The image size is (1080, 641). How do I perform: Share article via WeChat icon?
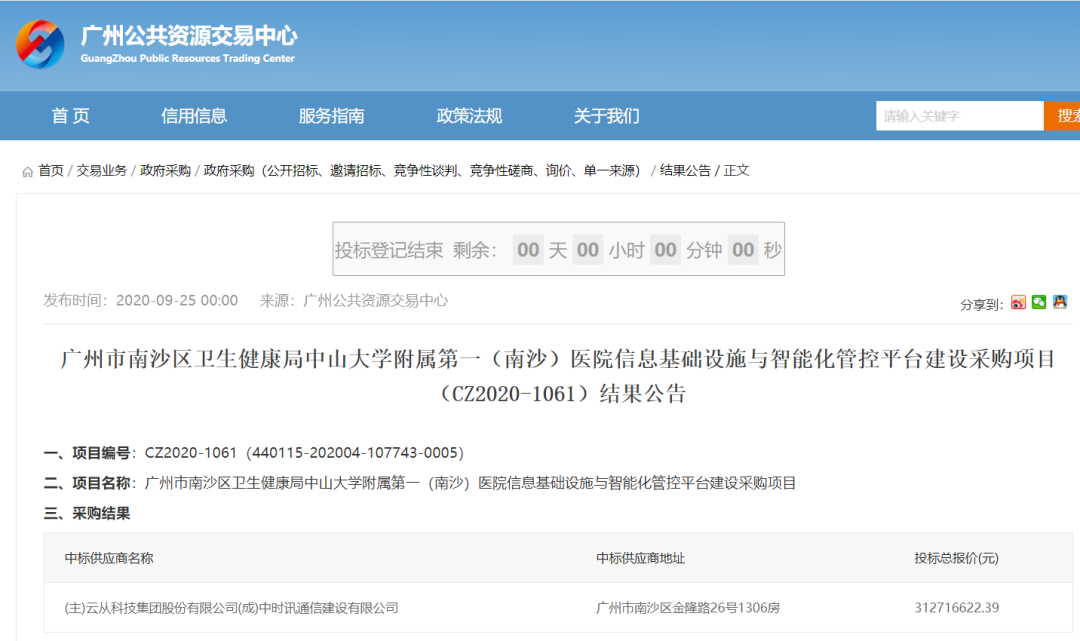coord(1039,303)
